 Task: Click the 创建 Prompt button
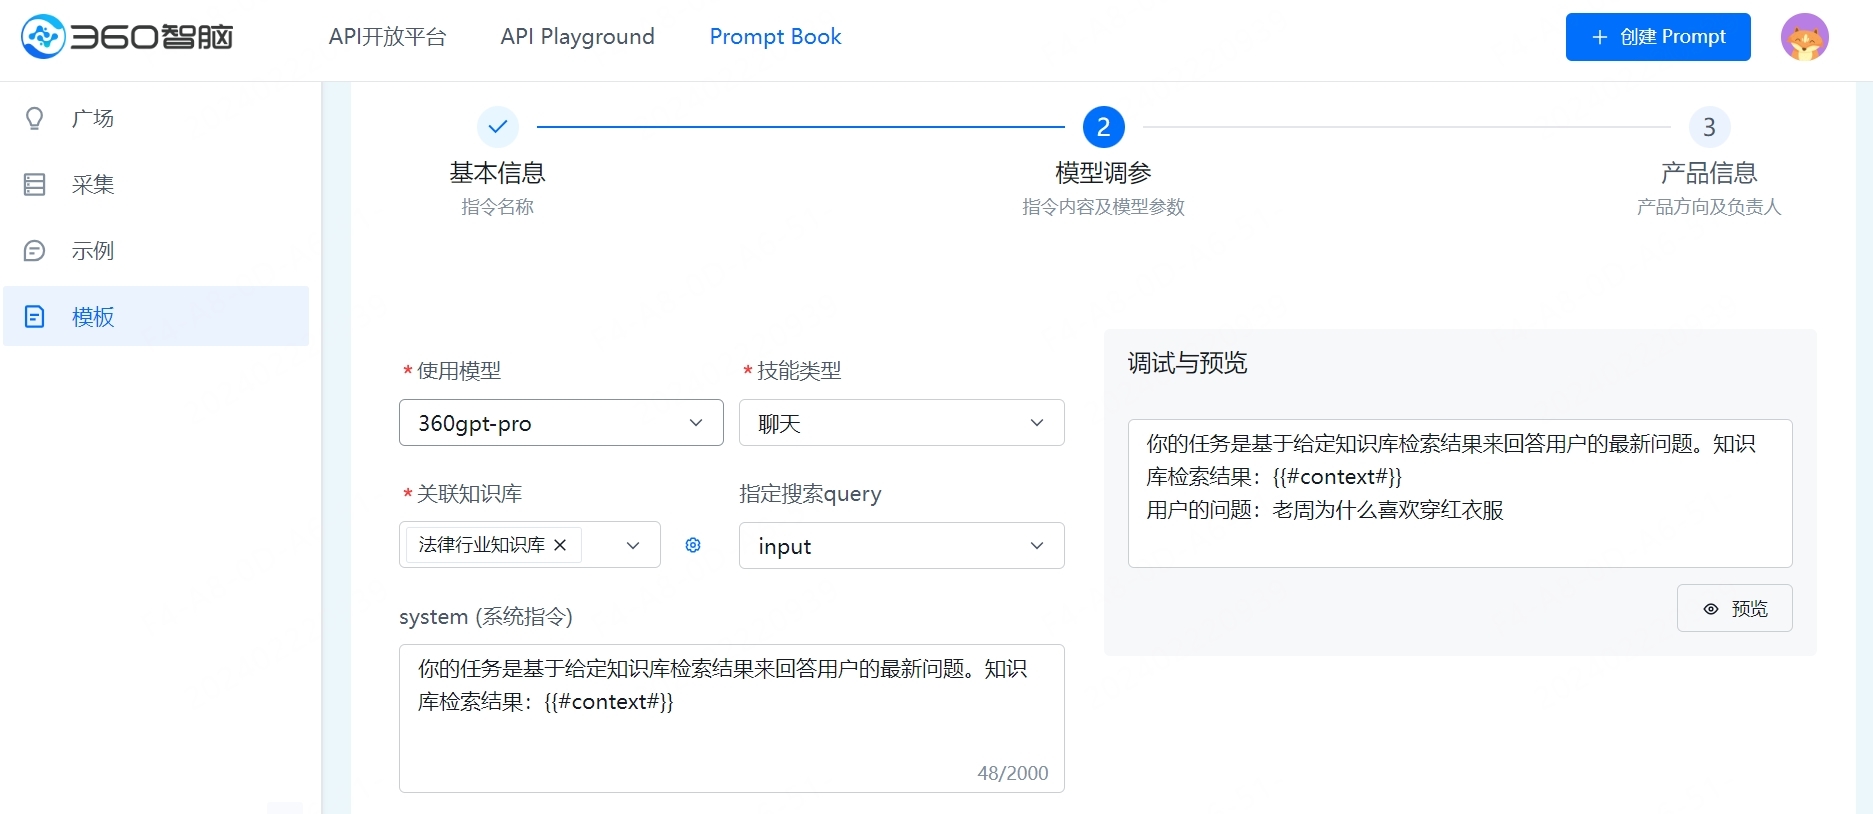click(x=1657, y=37)
